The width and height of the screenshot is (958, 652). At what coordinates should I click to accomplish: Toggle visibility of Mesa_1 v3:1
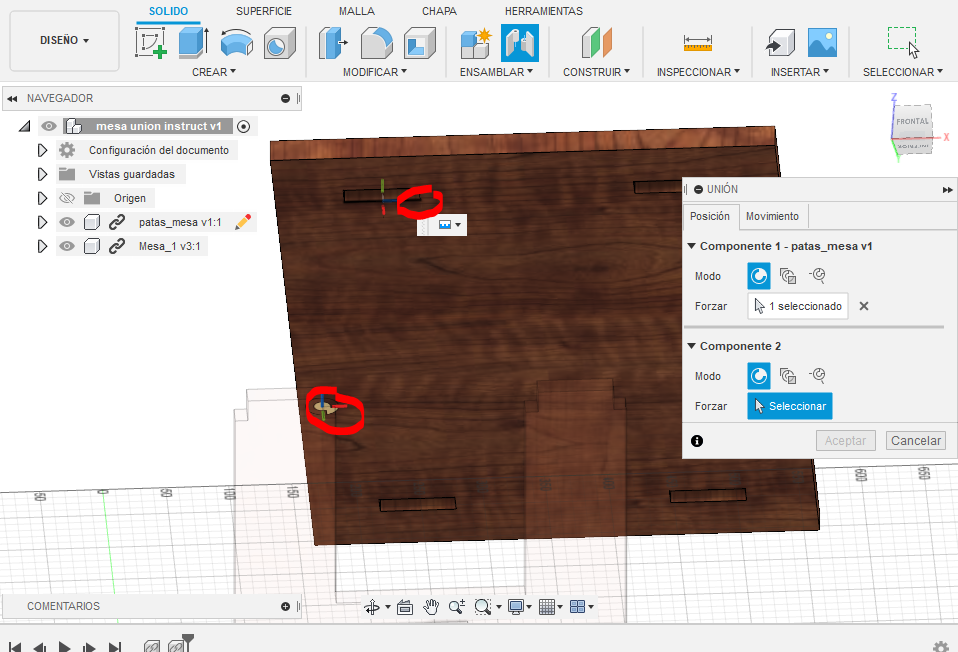pos(67,246)
